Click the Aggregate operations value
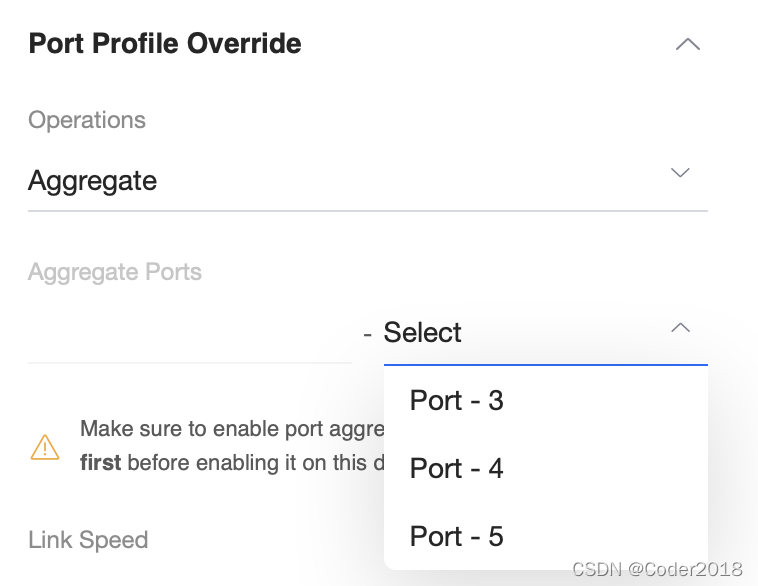Screen dimensions: 758x586 pyautogui.click(x=92, y=181)
